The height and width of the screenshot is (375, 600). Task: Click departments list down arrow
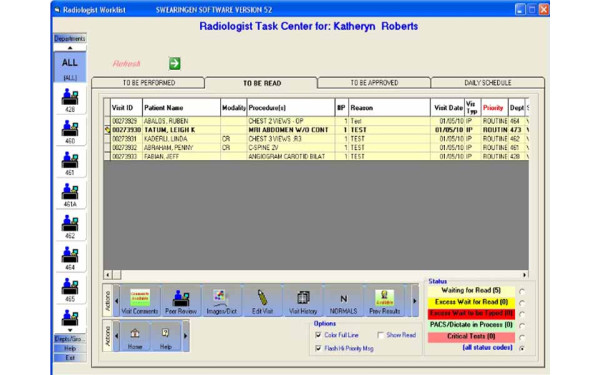click(70, 330)
